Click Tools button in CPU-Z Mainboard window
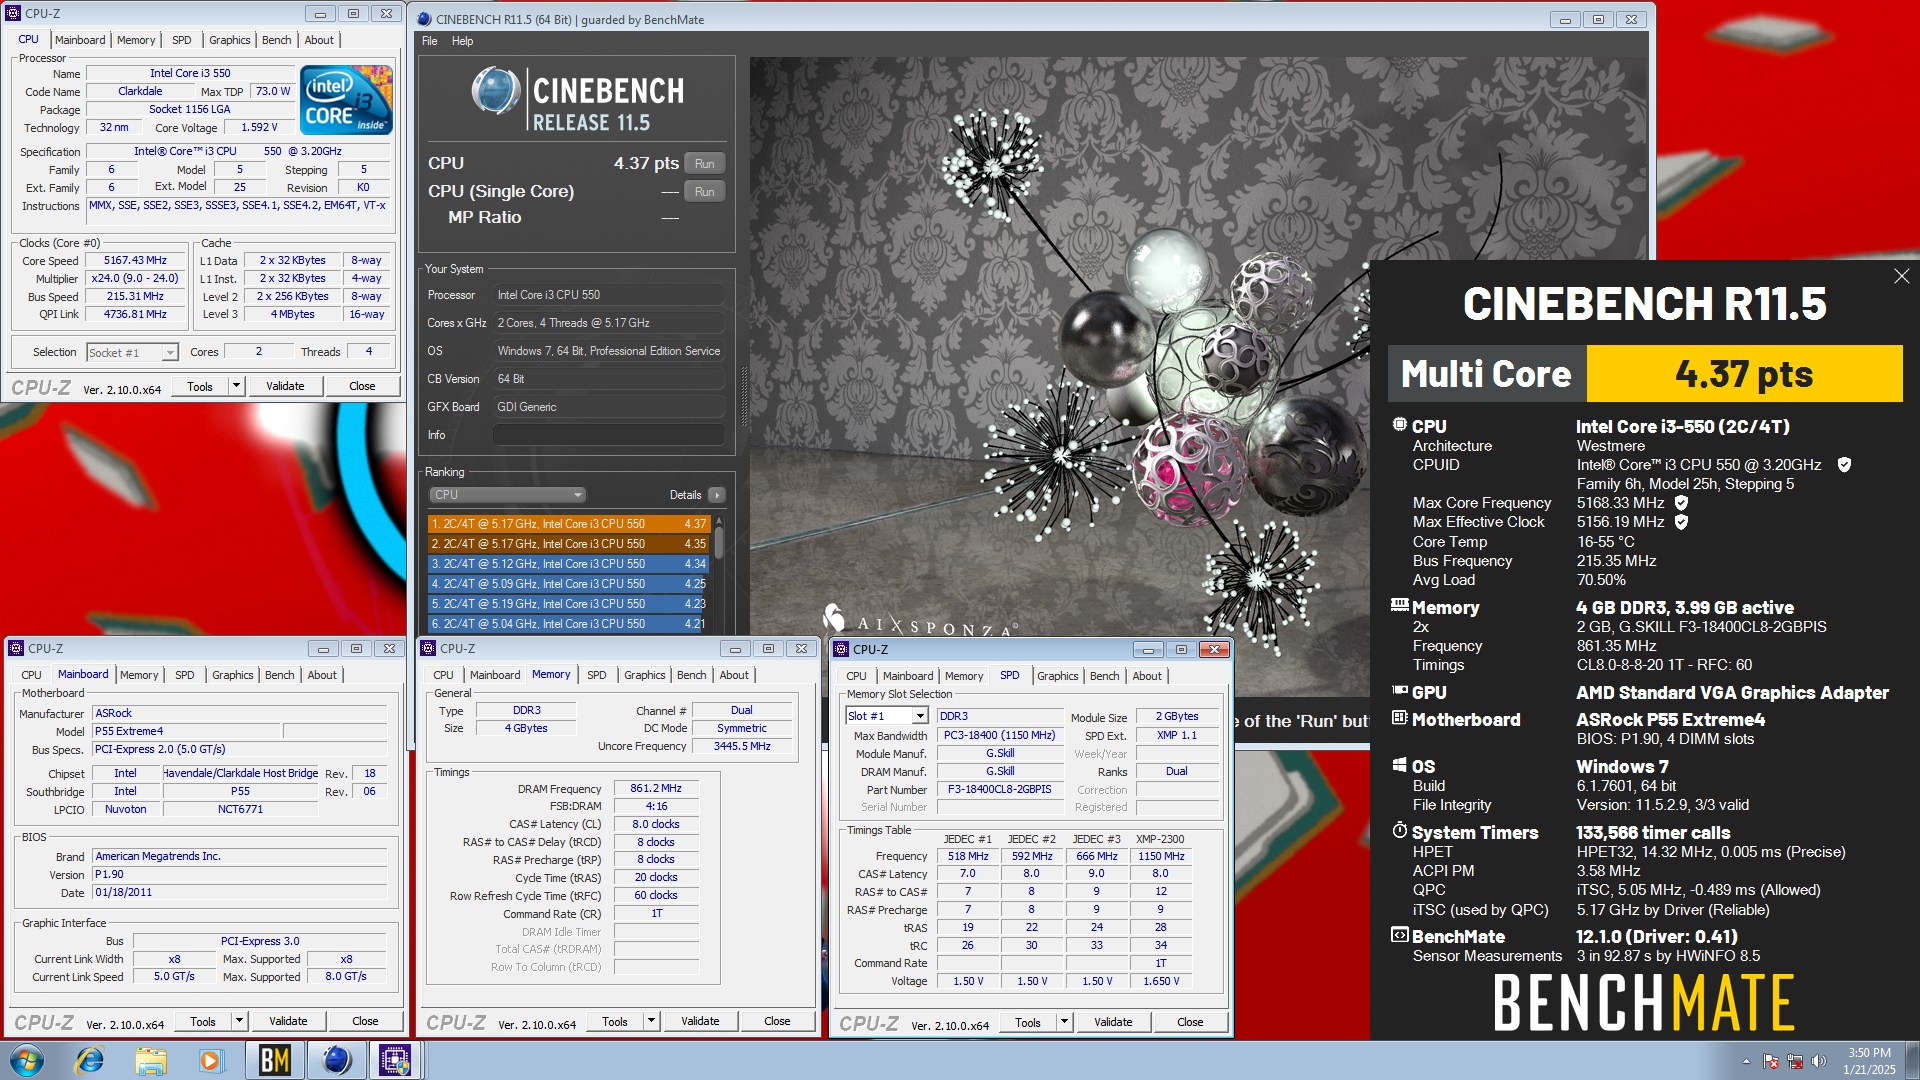1920x1080 pixels. [x=203, y=1021]
